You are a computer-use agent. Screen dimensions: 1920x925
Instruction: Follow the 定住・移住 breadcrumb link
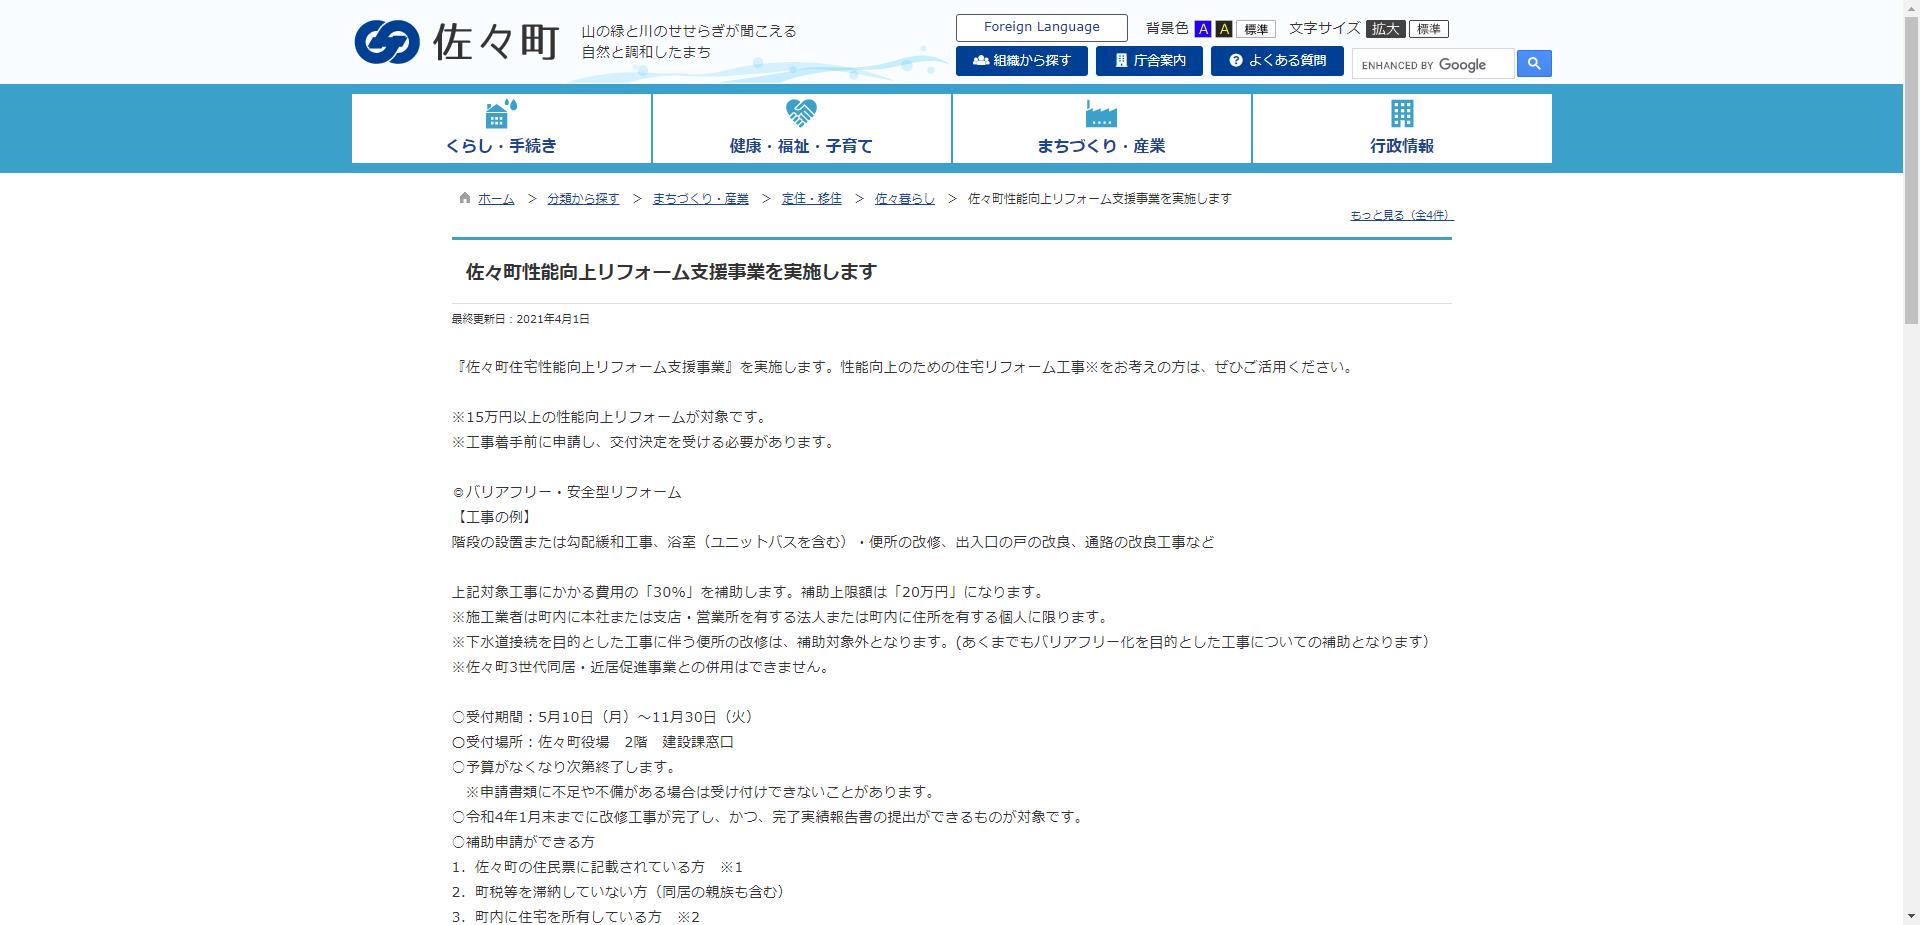810,198
